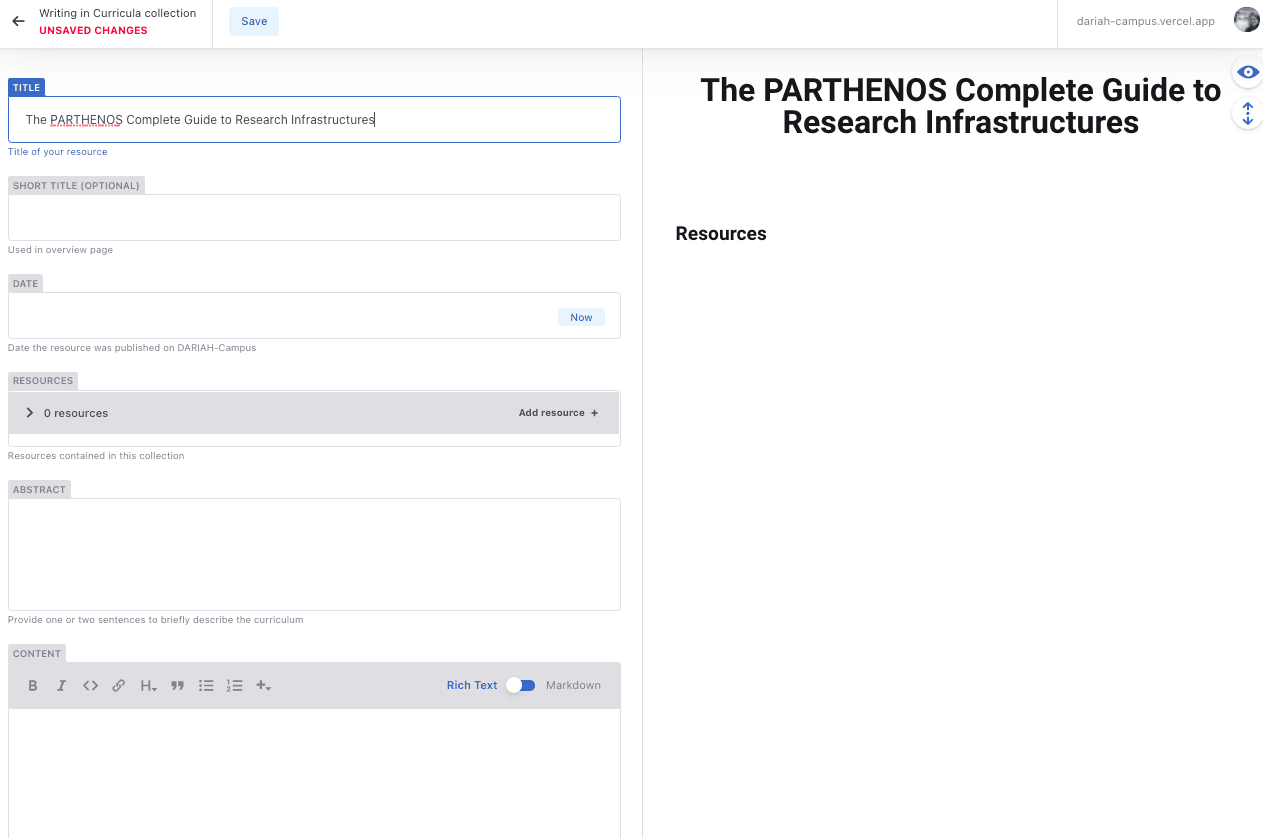Open the headings dropdown

(148, 686)
